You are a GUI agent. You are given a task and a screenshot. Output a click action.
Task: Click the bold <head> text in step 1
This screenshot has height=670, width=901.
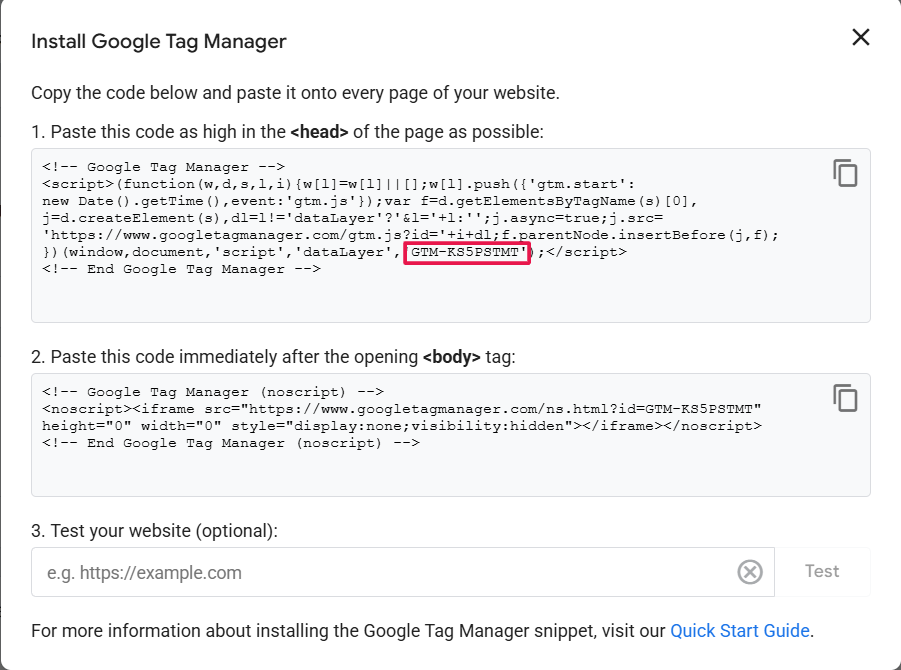click(x=319, y=132)
